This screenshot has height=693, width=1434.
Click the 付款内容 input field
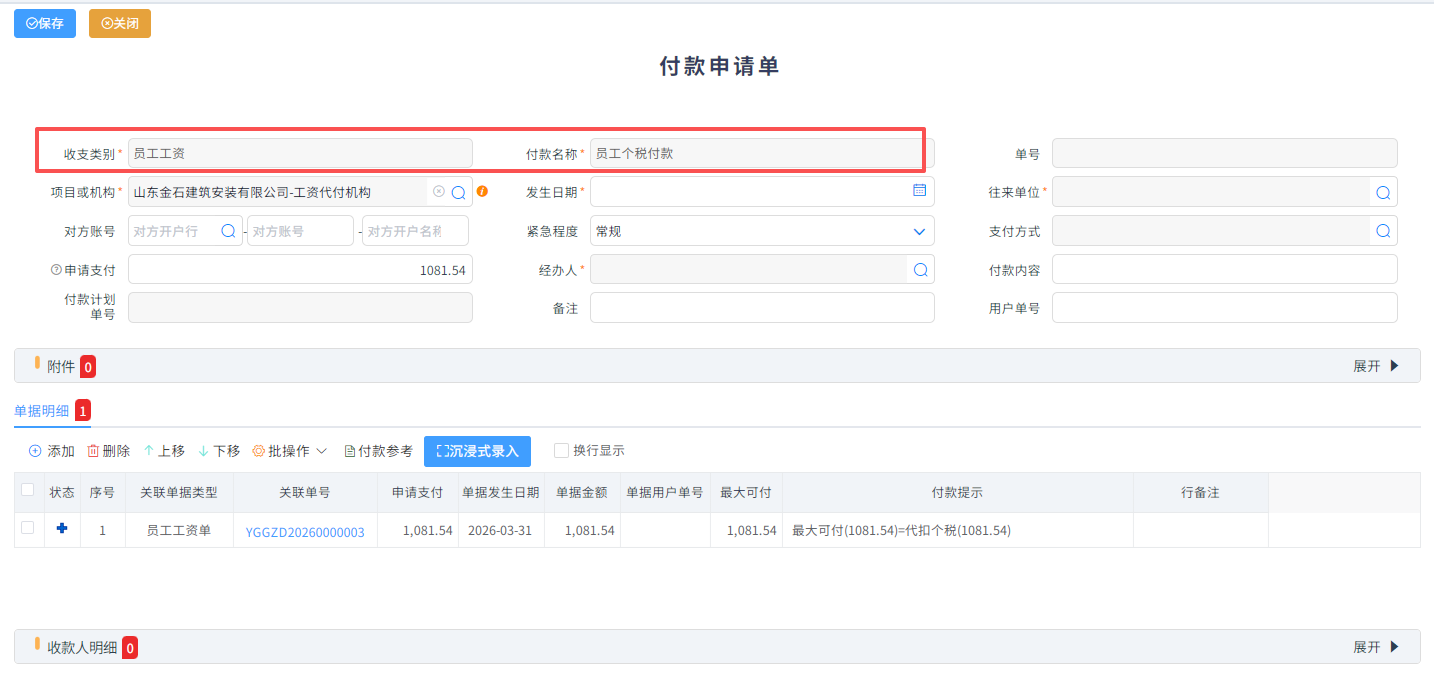1224,270
